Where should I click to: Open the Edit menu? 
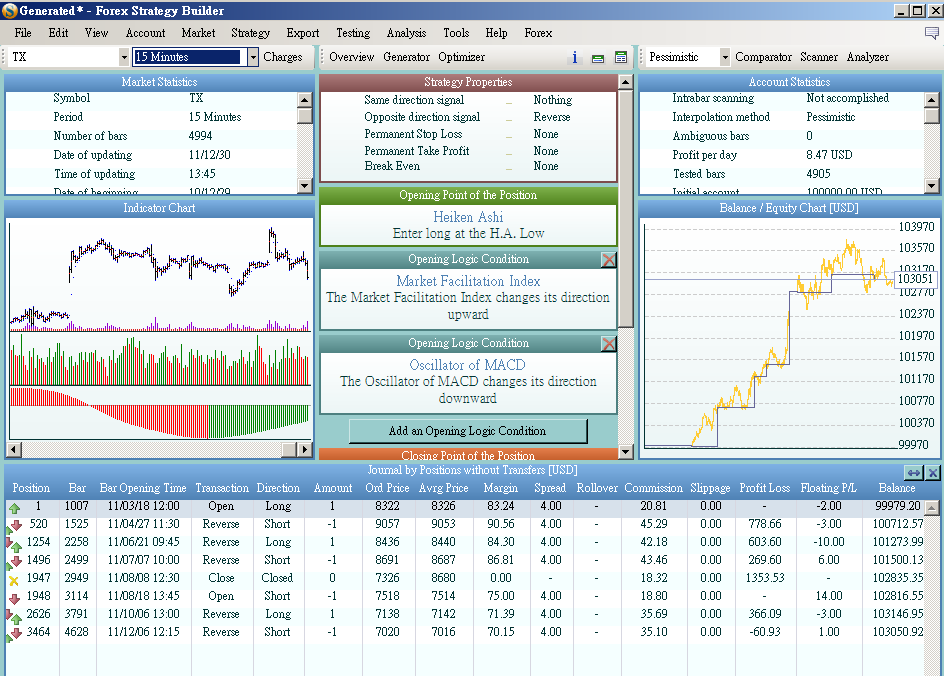click(58, 33)
